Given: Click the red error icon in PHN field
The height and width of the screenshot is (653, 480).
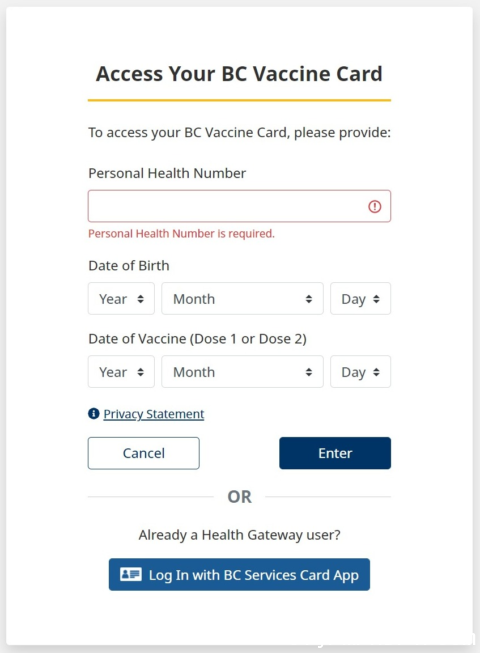Looking at the screenshot, I should click(x=375, y=206).
